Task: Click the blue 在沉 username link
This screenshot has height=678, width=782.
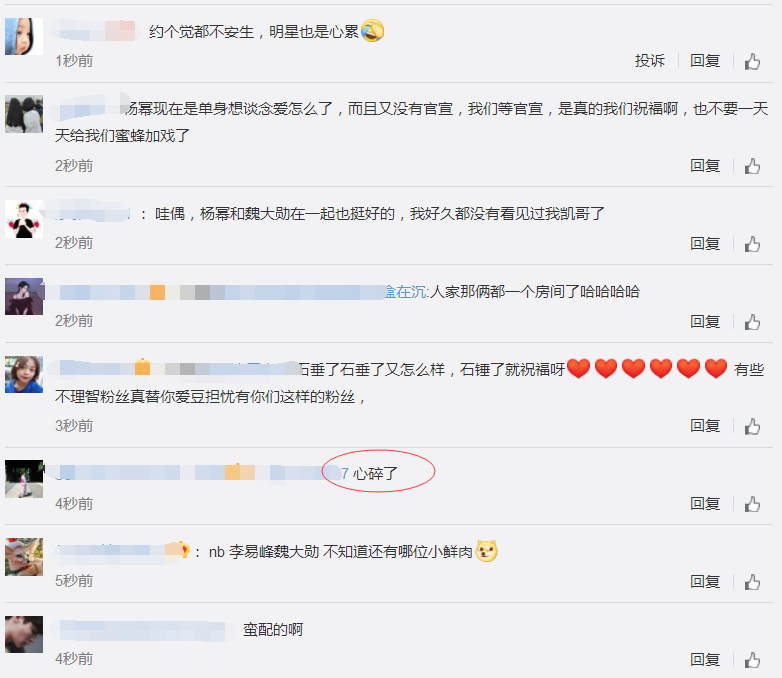Action: click(x=406, y=292)
